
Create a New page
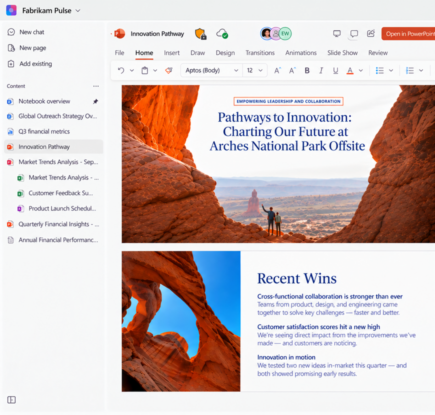(x=27, y=48)
